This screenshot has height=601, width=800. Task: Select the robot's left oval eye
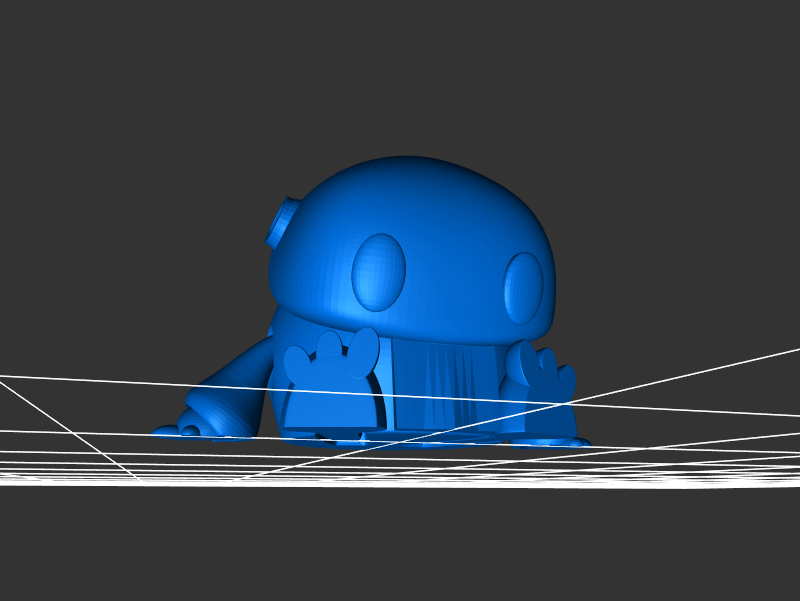click(379, 272)
